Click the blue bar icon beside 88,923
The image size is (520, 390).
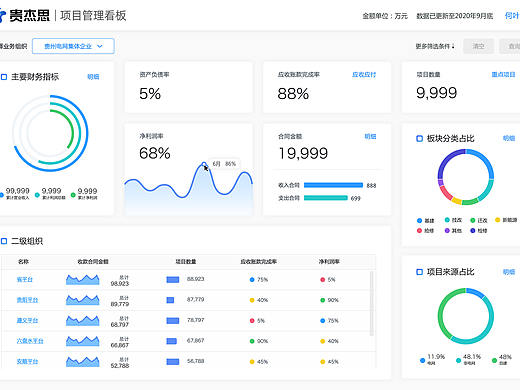(173, 279)
